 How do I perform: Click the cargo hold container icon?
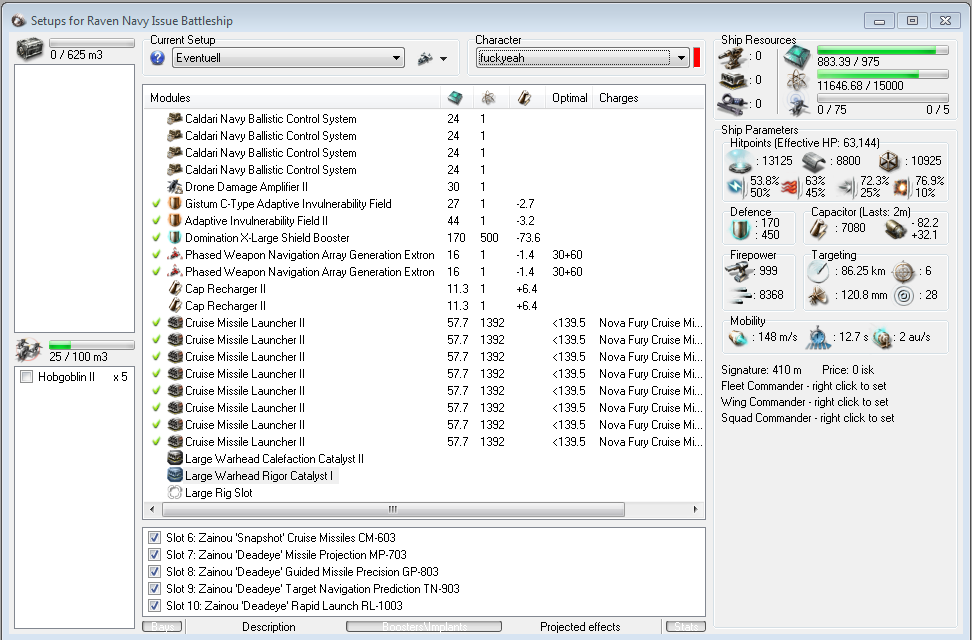[x=29, y=48]
